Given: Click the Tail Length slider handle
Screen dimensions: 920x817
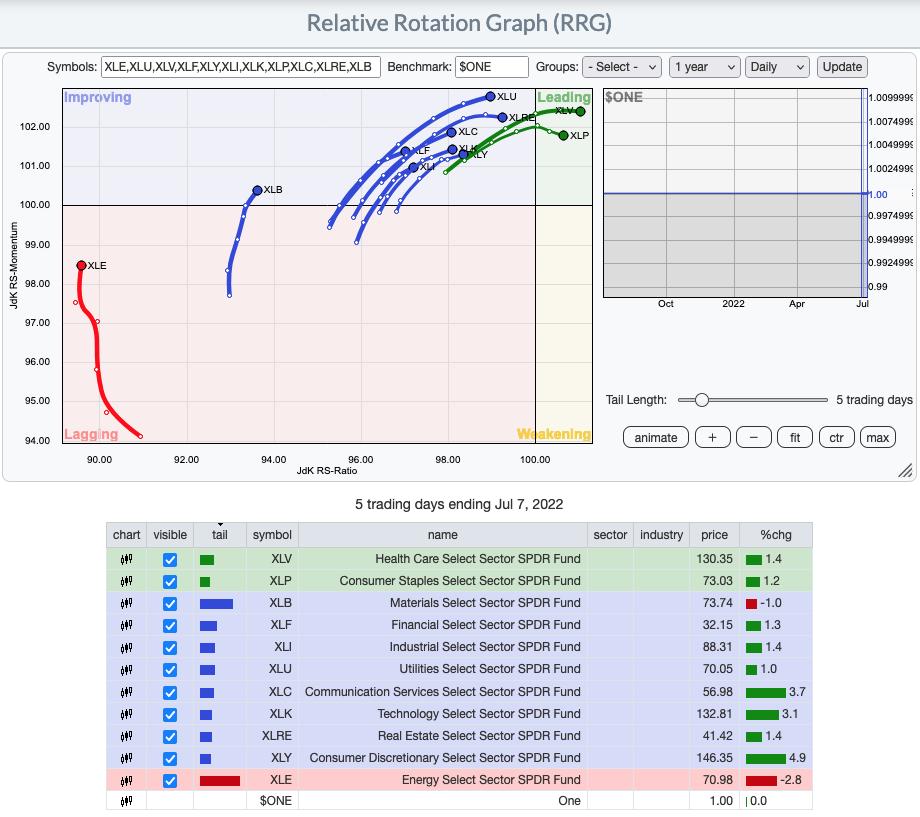Looking at the screenshot, I should click(702, 400).
